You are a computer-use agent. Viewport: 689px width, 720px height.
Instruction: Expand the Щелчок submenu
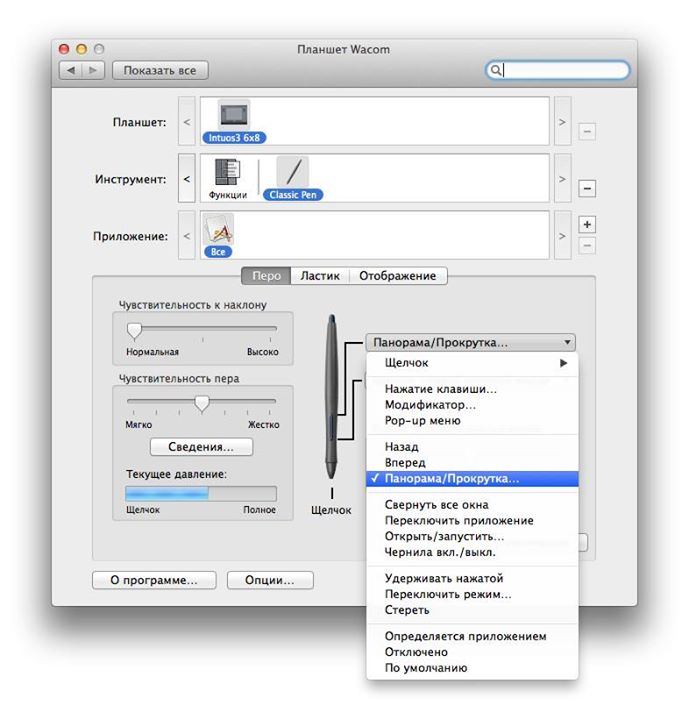click(470, 363)
